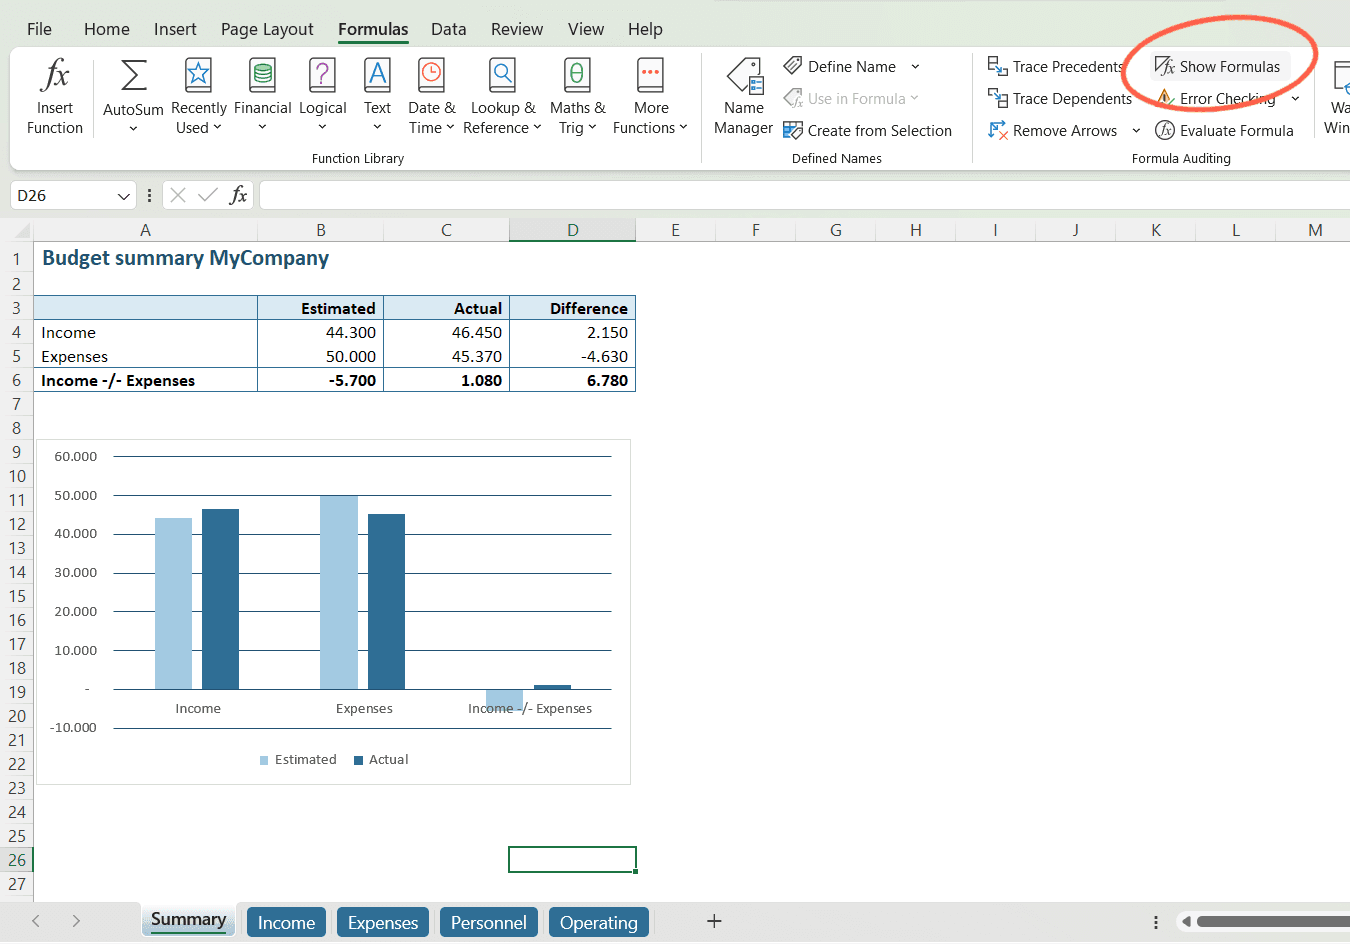Open the Expenses worksheet tab
The image size is (1350, 944).
click(382, 921)
